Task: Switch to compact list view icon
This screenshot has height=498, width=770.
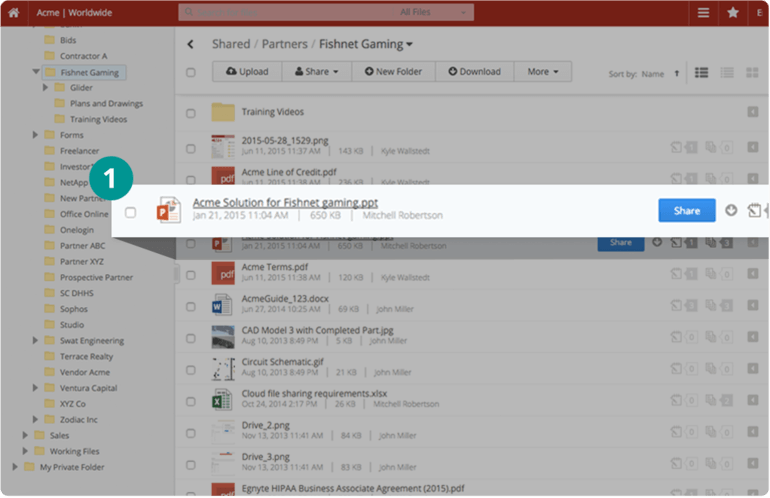Action: (727, 73)
